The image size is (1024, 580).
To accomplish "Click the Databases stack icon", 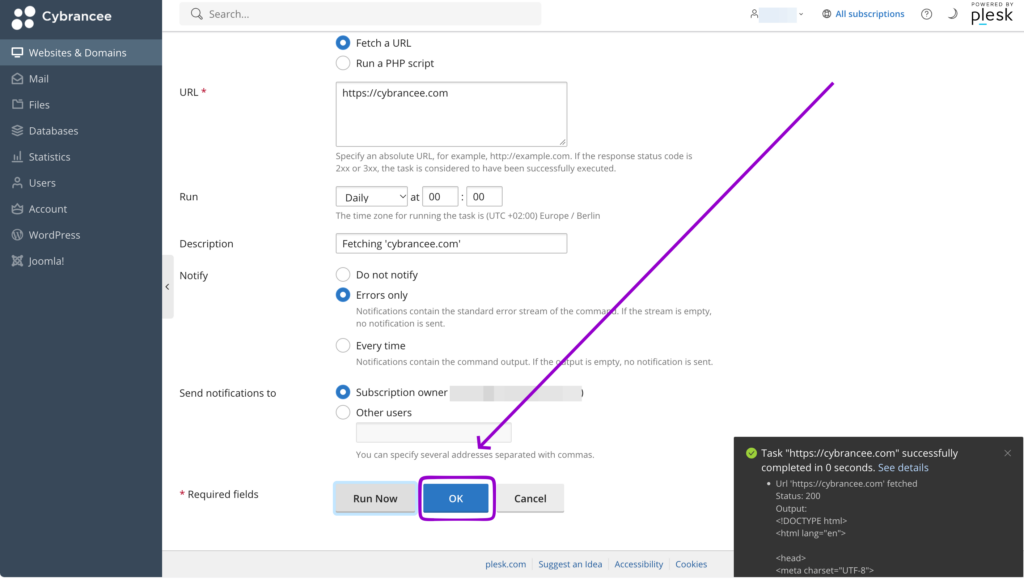I will coord(17,131).
